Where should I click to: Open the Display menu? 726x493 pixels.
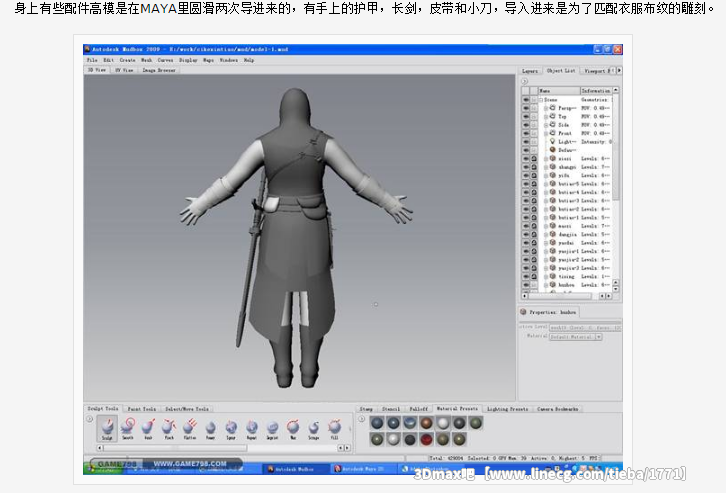[188, 60]
